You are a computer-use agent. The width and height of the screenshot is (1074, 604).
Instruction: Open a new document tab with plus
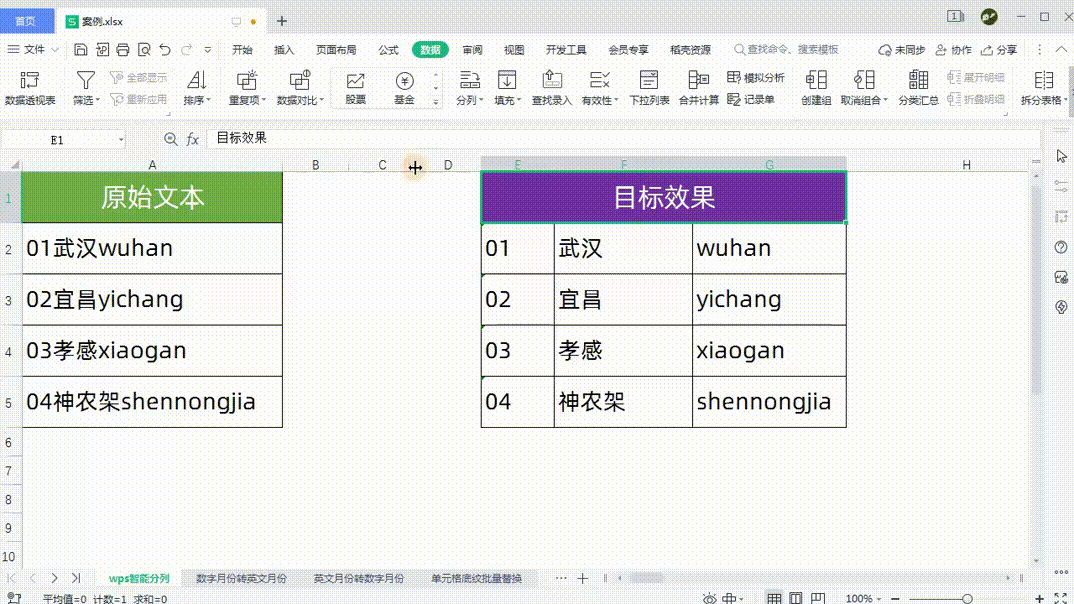[x=282, y=21]
